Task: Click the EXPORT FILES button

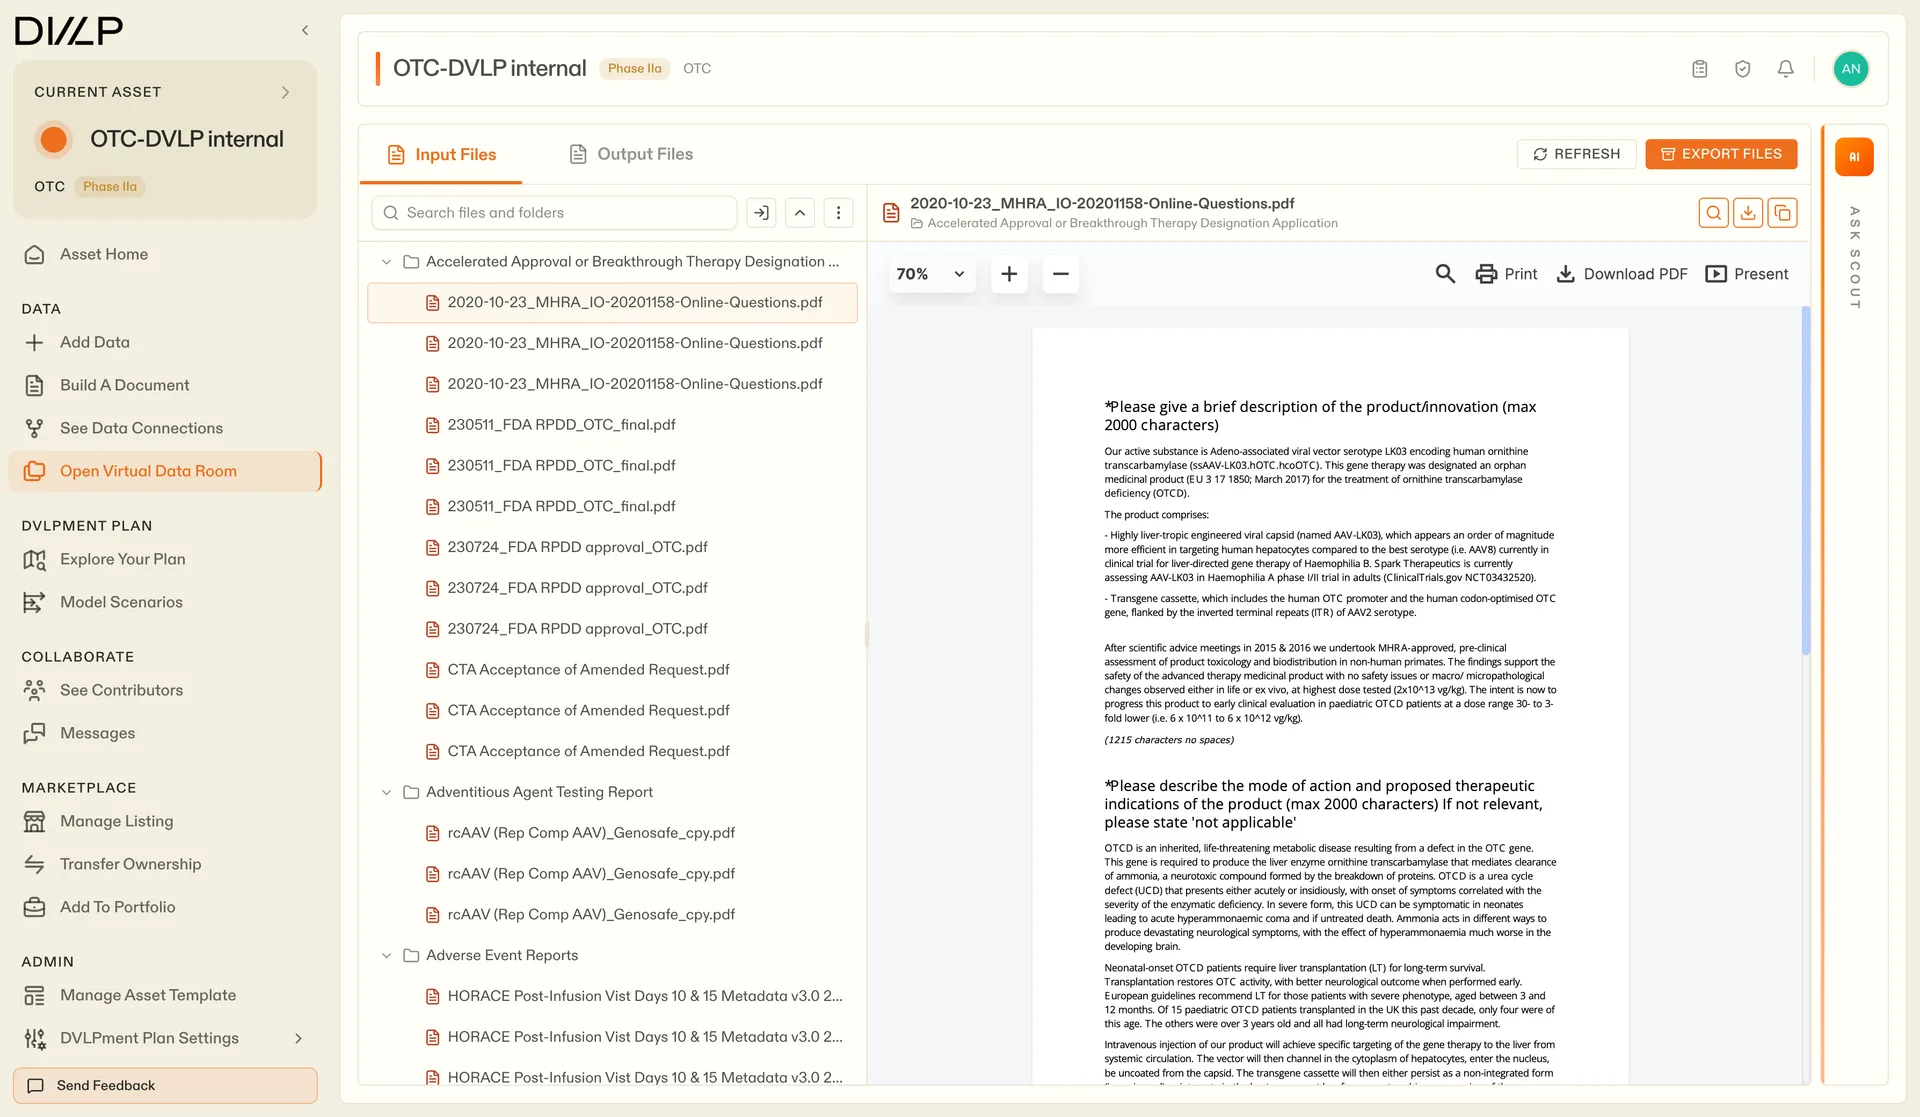Action: click(1721, 154)
